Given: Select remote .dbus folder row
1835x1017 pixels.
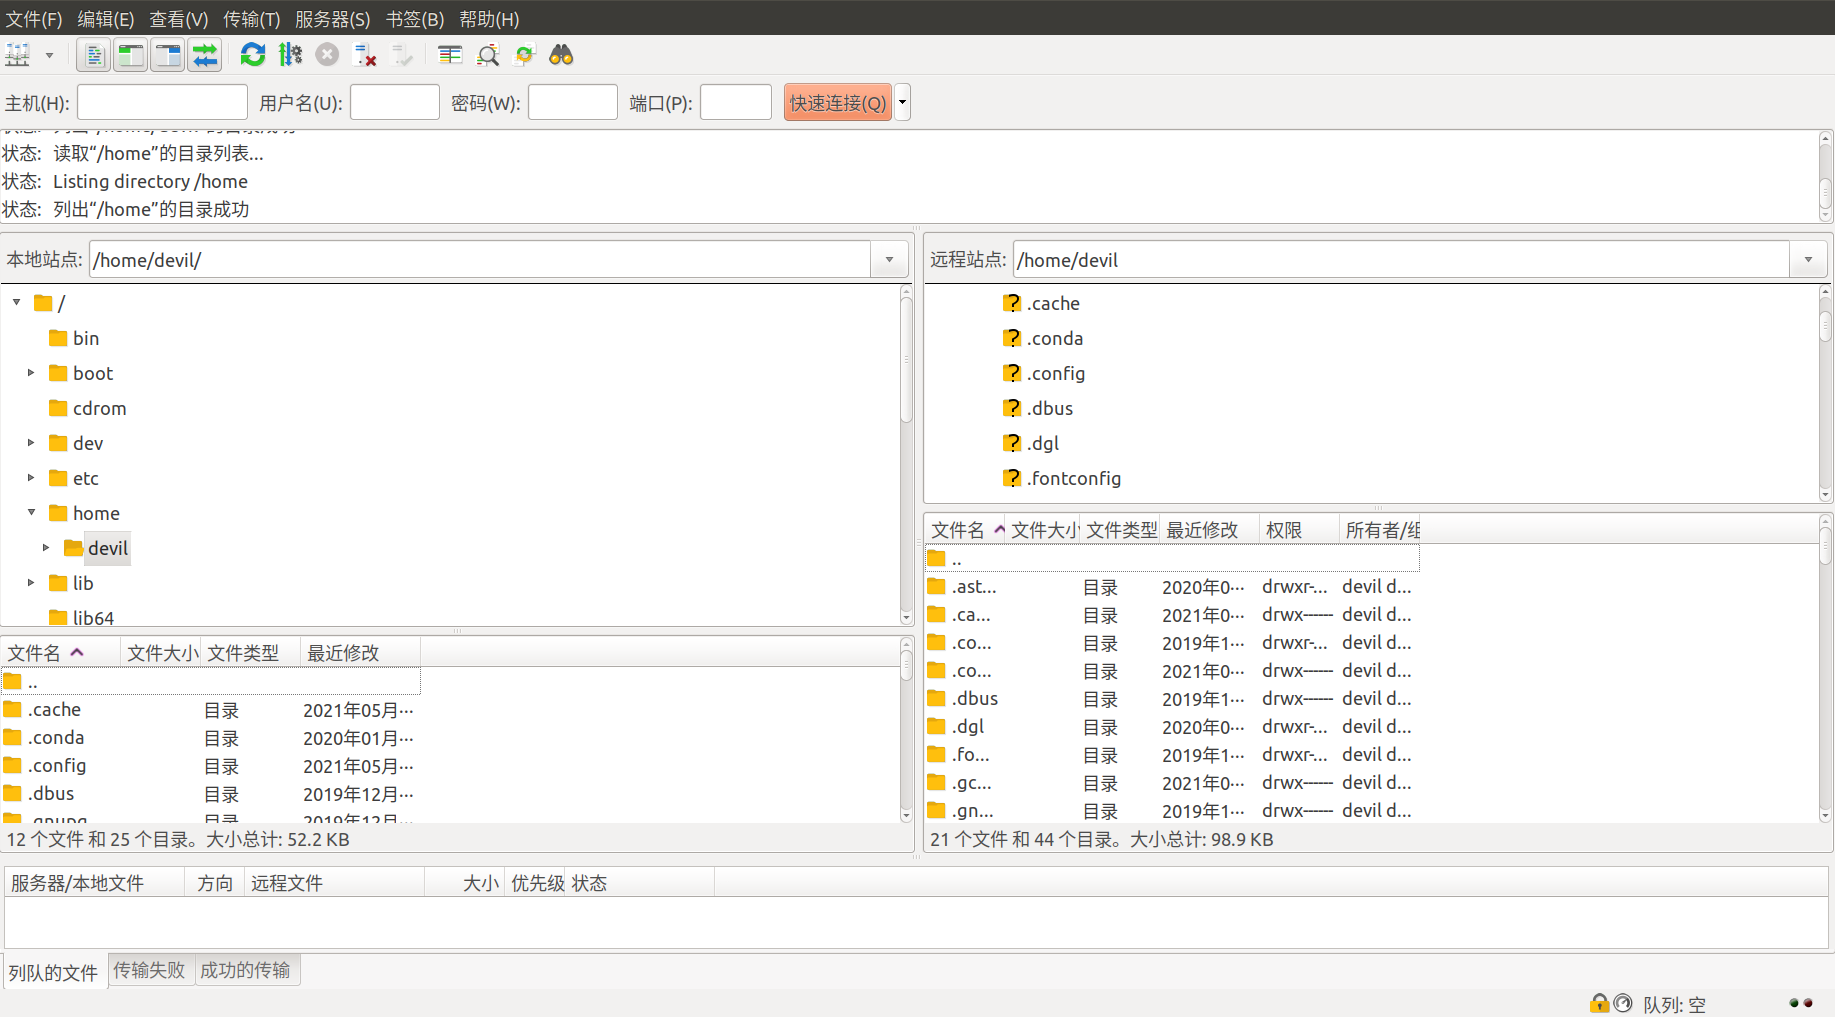Looking at the screenshot, I should coord(1172,699).
